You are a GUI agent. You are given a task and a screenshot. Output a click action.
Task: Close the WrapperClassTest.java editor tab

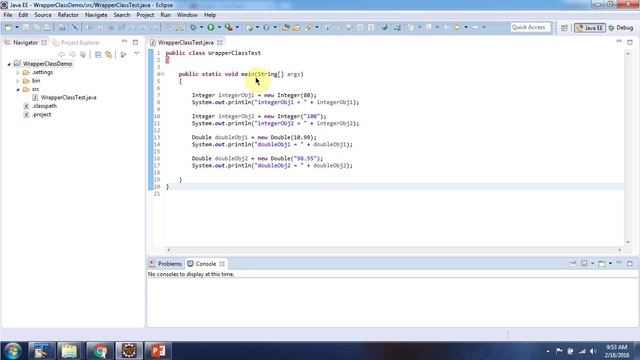click(x=220, y=42)
